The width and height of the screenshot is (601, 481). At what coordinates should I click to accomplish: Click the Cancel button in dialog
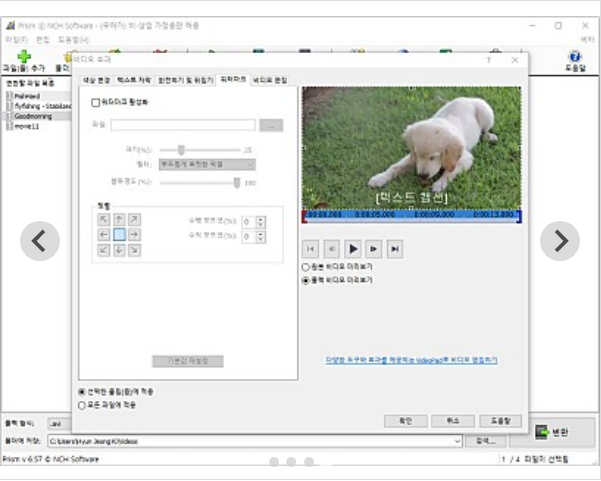coord(453,421)
